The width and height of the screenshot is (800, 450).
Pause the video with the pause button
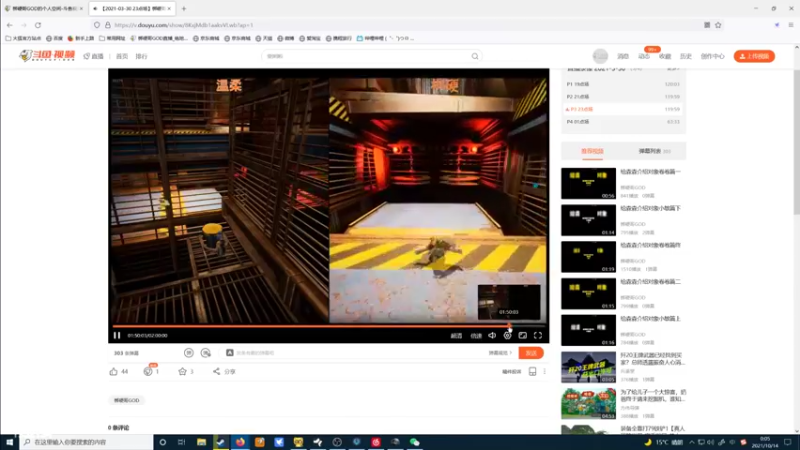click(x=117, y=335)
